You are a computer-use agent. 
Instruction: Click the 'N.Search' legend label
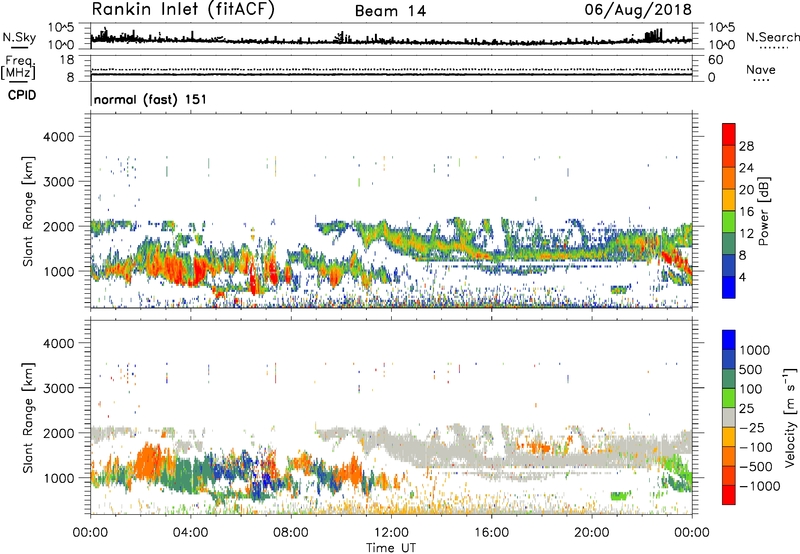click(772, 37)
